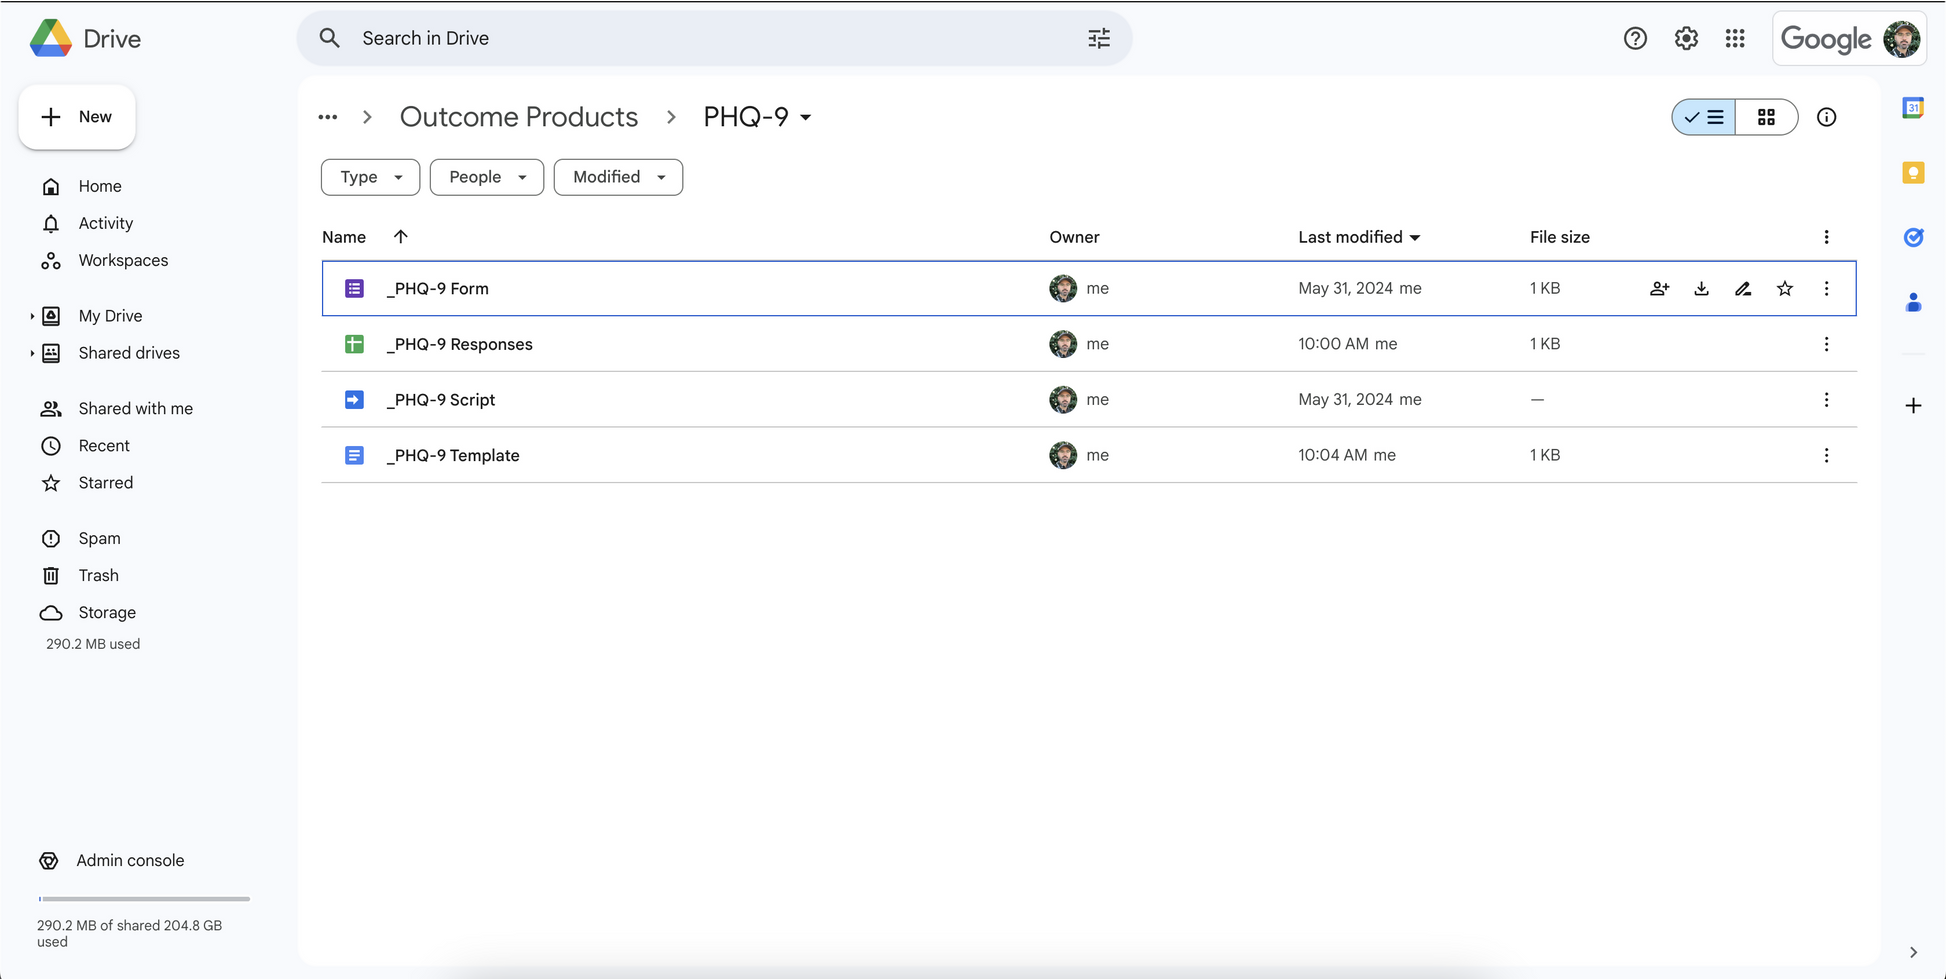Expand the My Drive tree arrow

click(32, 316)
